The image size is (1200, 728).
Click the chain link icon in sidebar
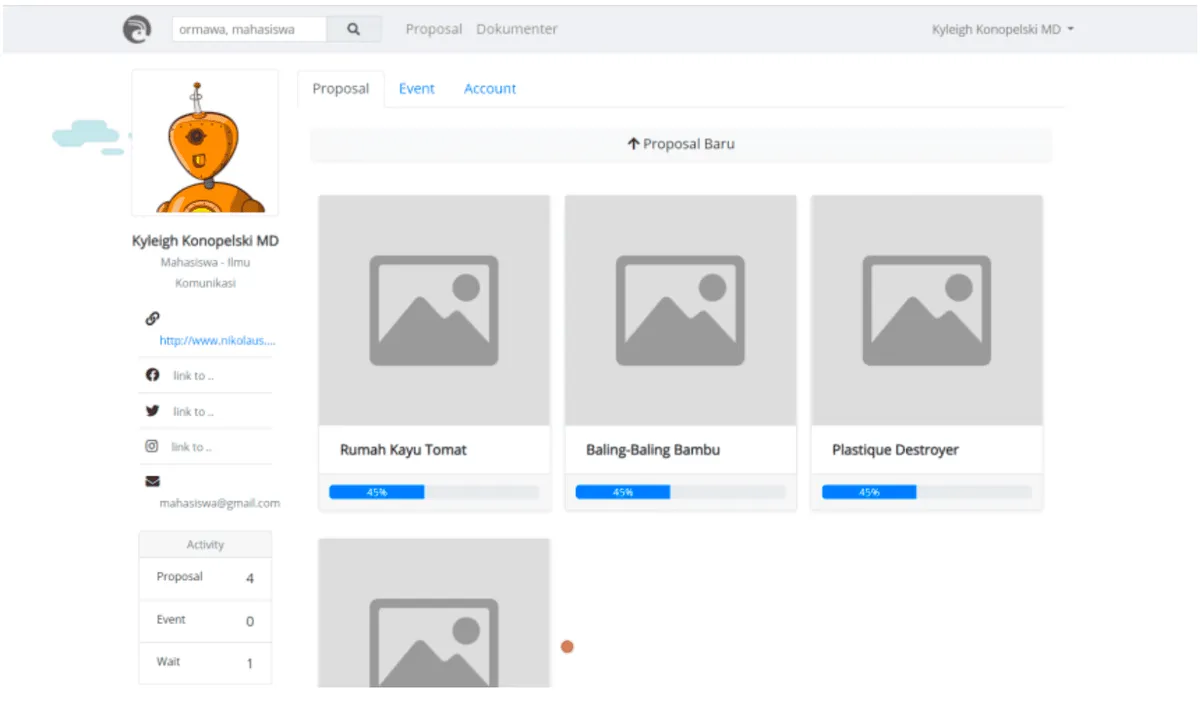point(153,319)
